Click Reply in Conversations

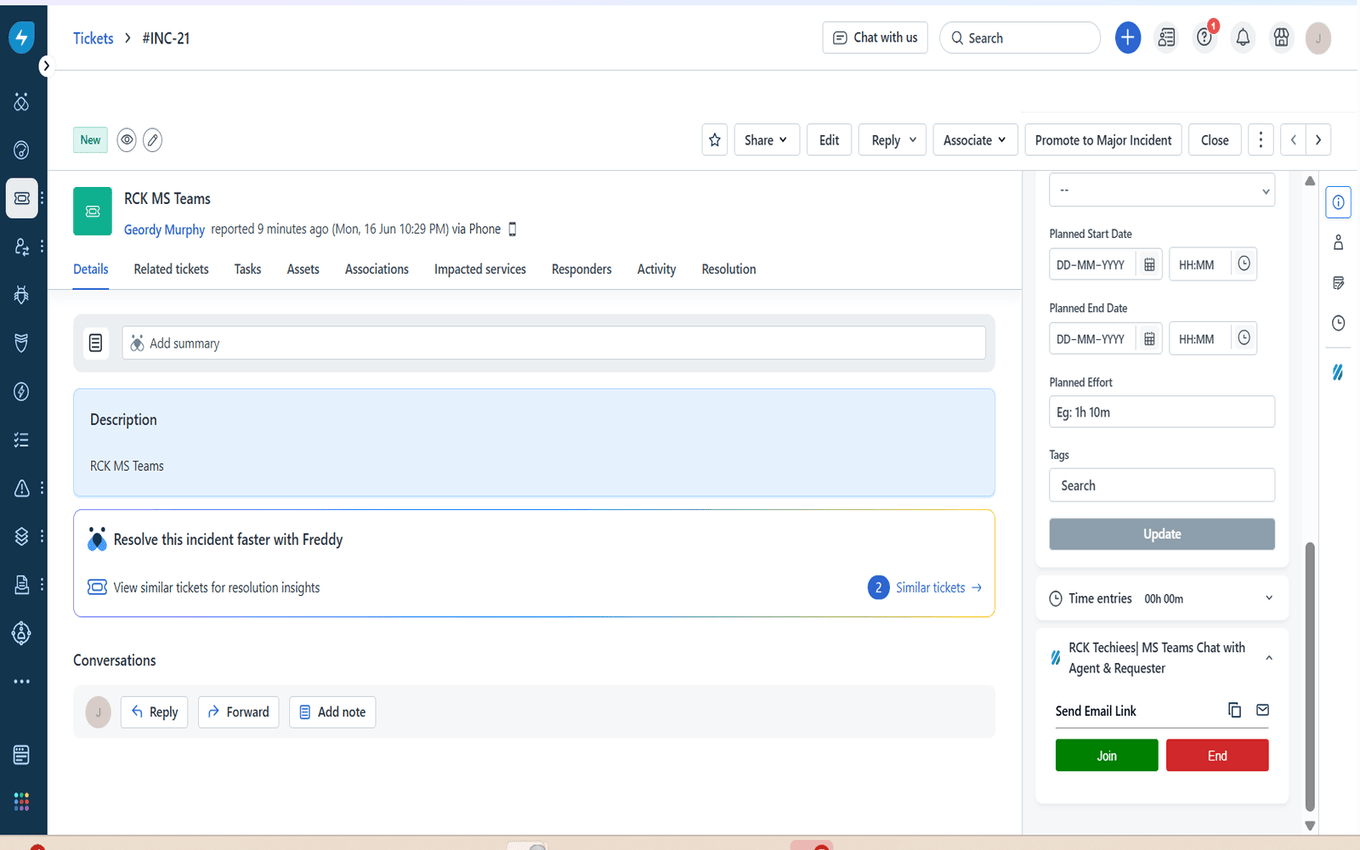154,712
